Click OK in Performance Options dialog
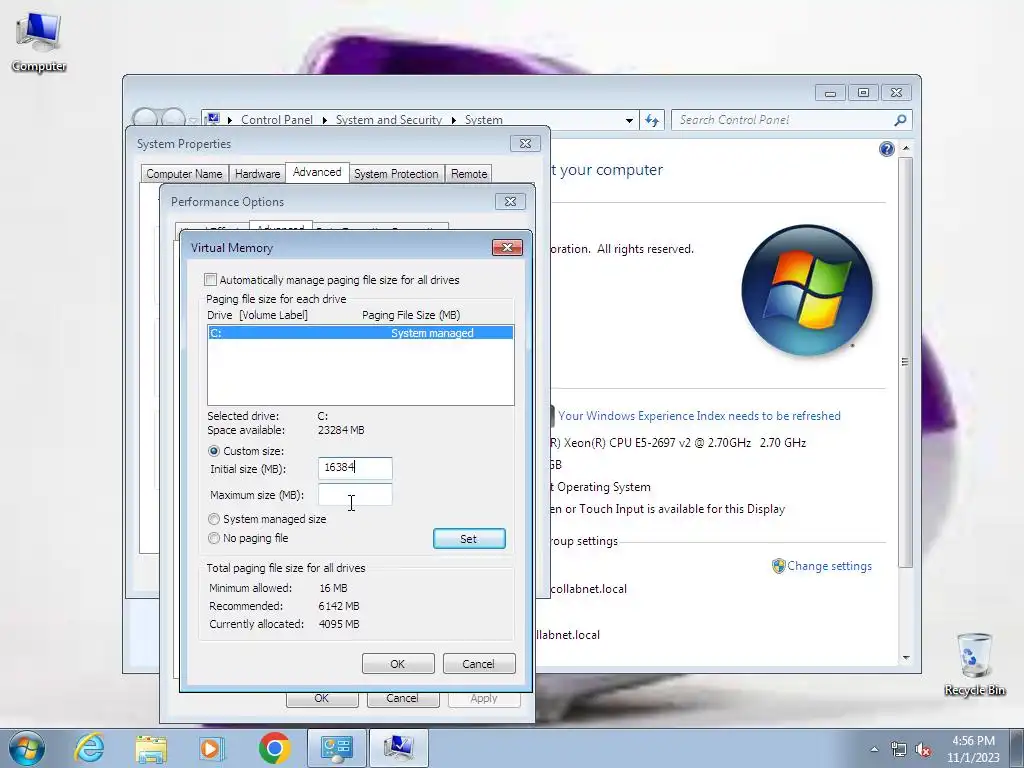Viewport: 1024px width, 768px height. click(x=322, y=699)
